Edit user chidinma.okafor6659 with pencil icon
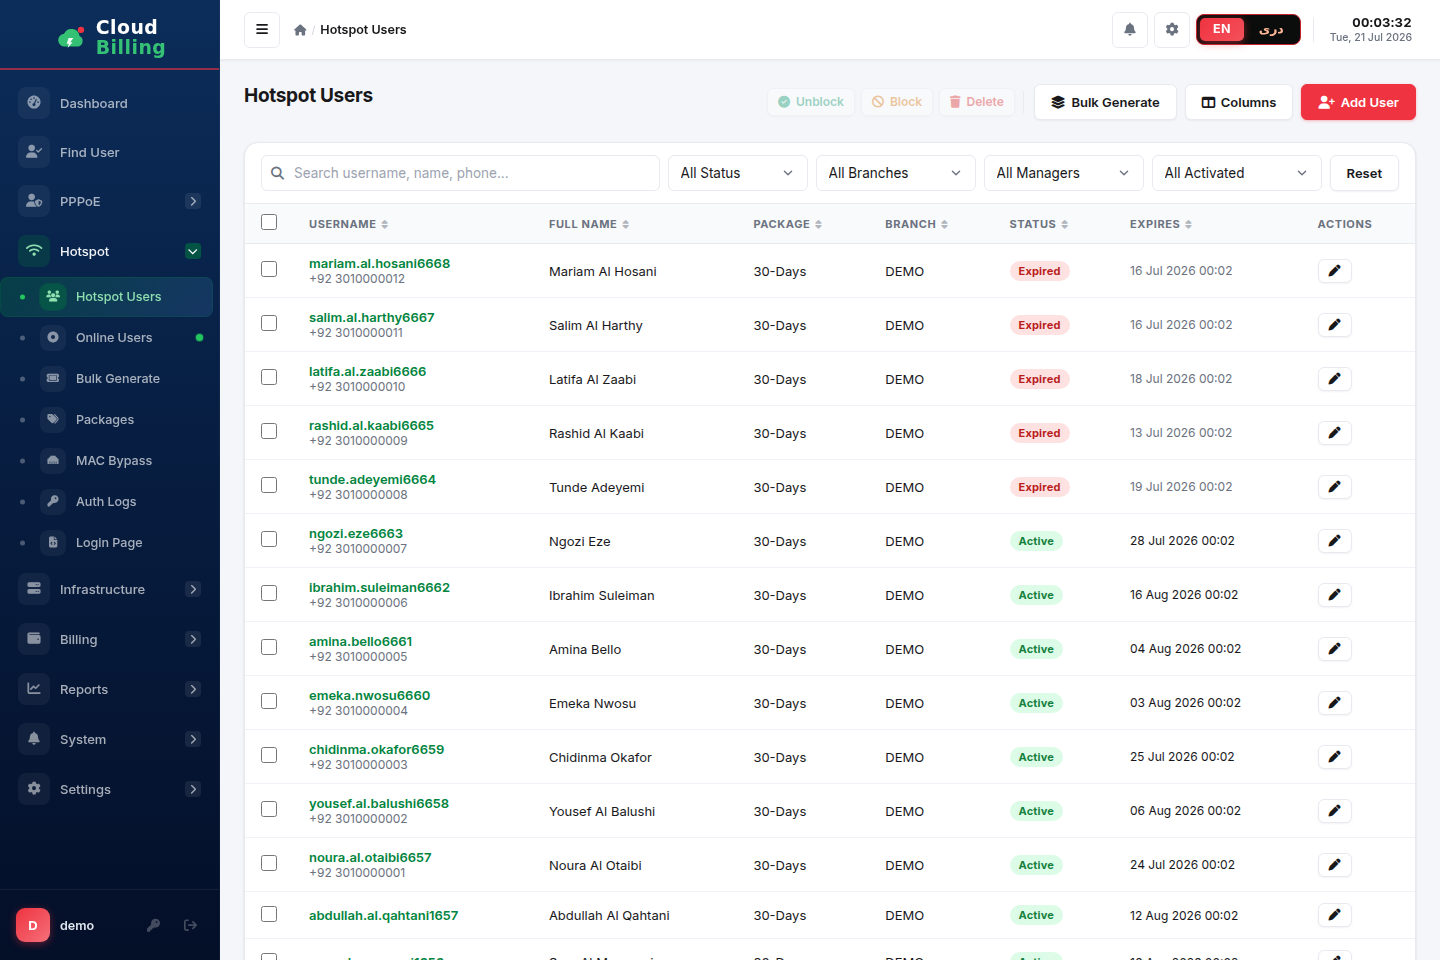 tap(1334, 757)
